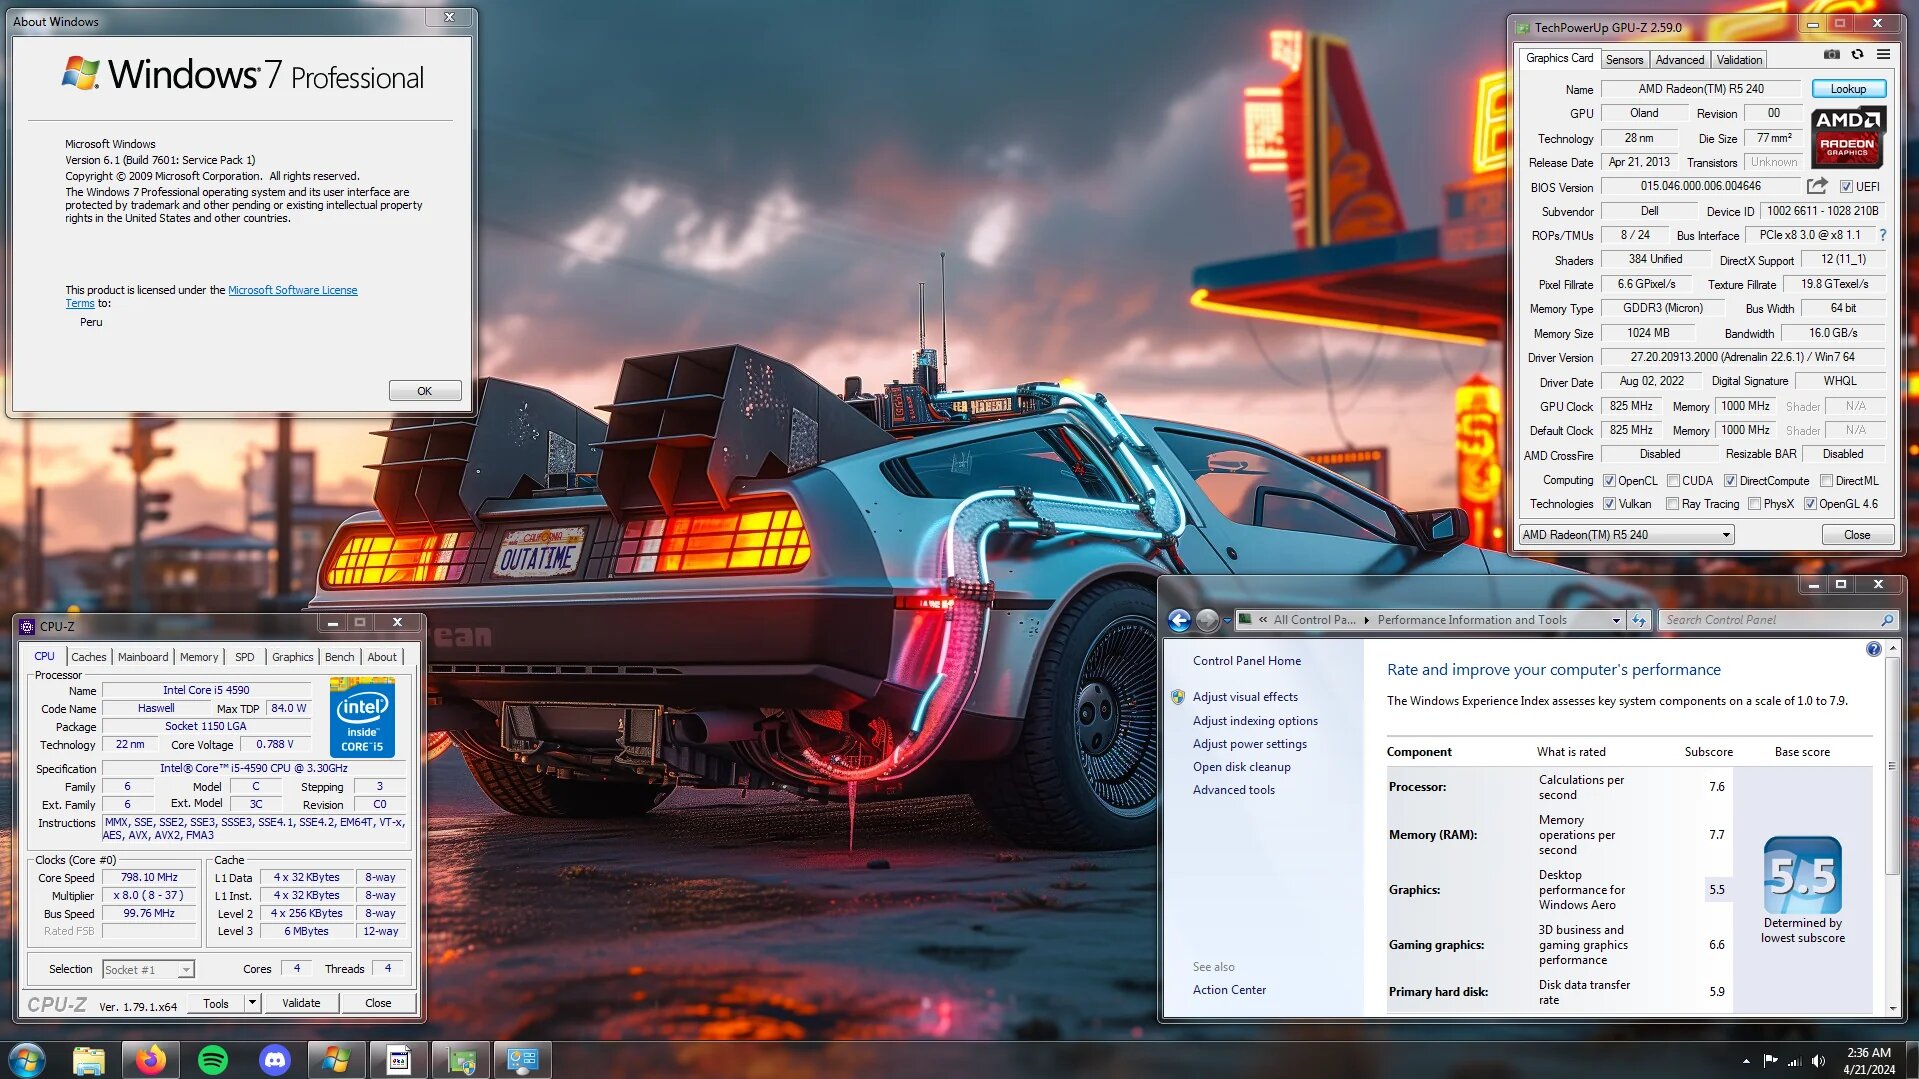Image resolution: width=1919 pixels, height=1079 pixels.
Task: Click the search magnifier in Control Panel
Action: [1886, 620]
